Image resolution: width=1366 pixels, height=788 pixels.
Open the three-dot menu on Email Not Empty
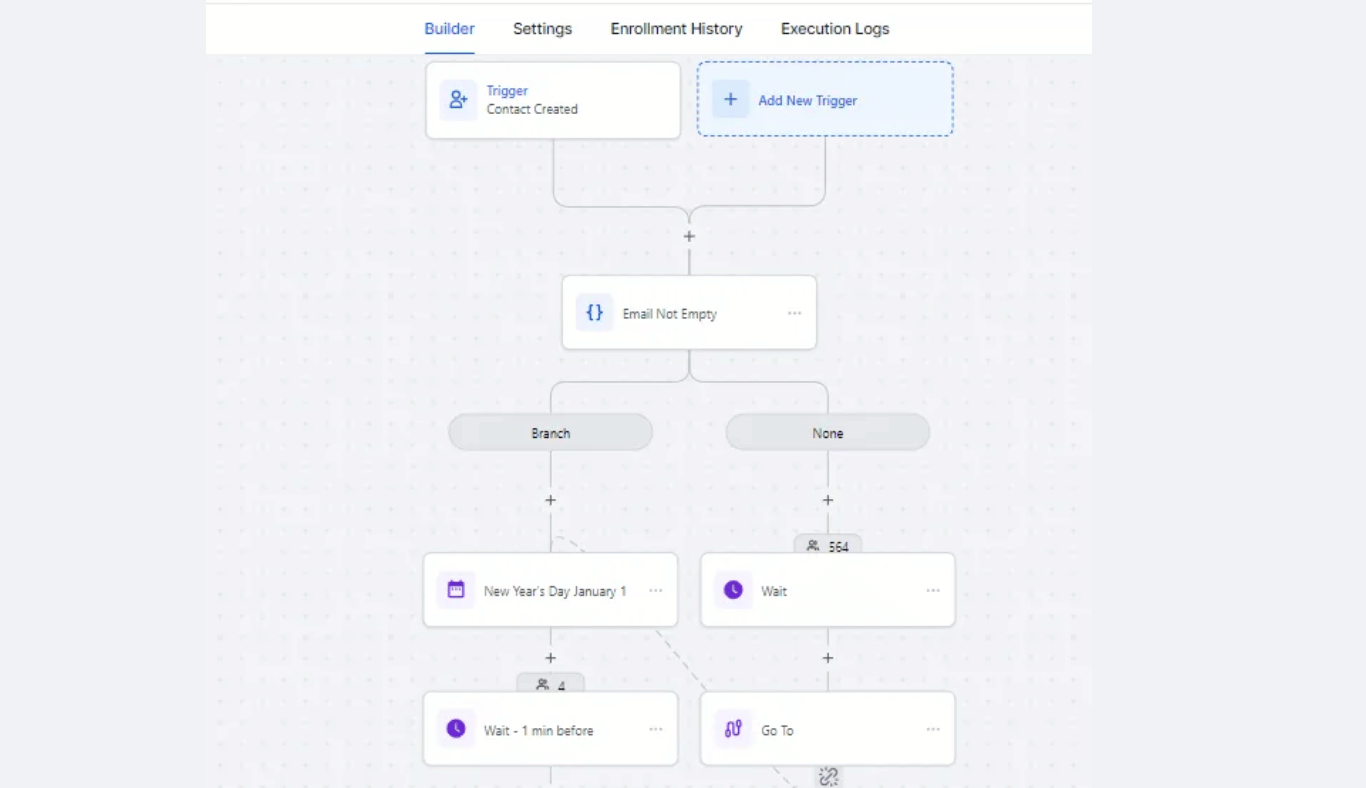794,313
